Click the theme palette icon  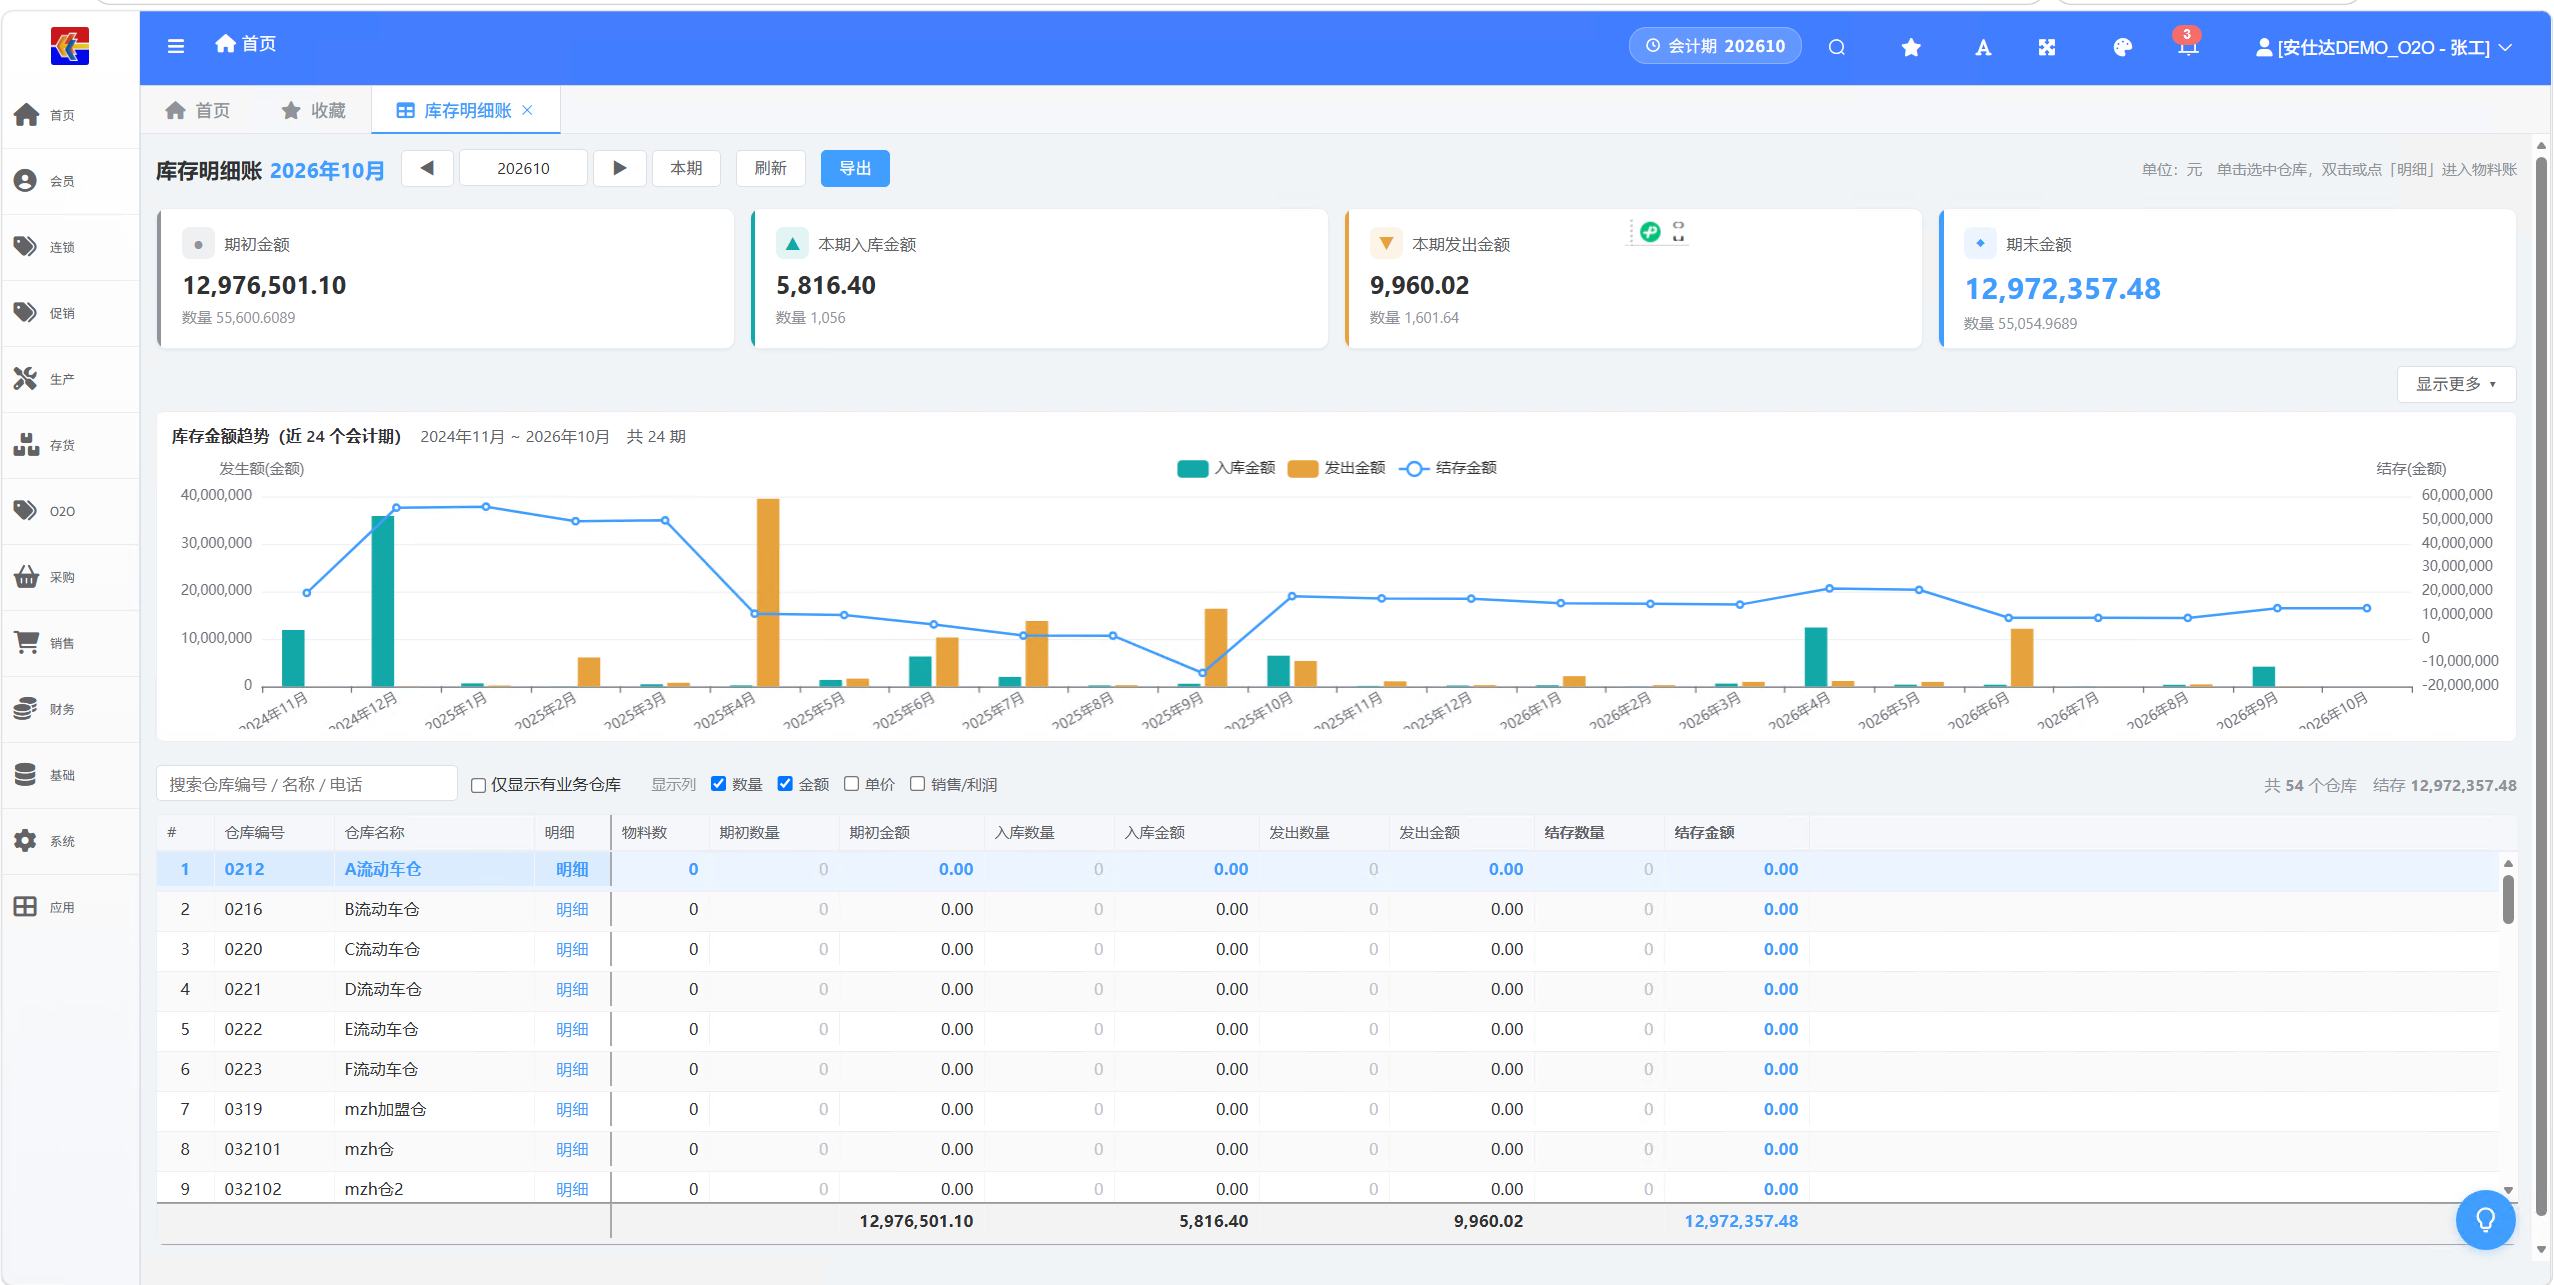(x=2122, y=48)
